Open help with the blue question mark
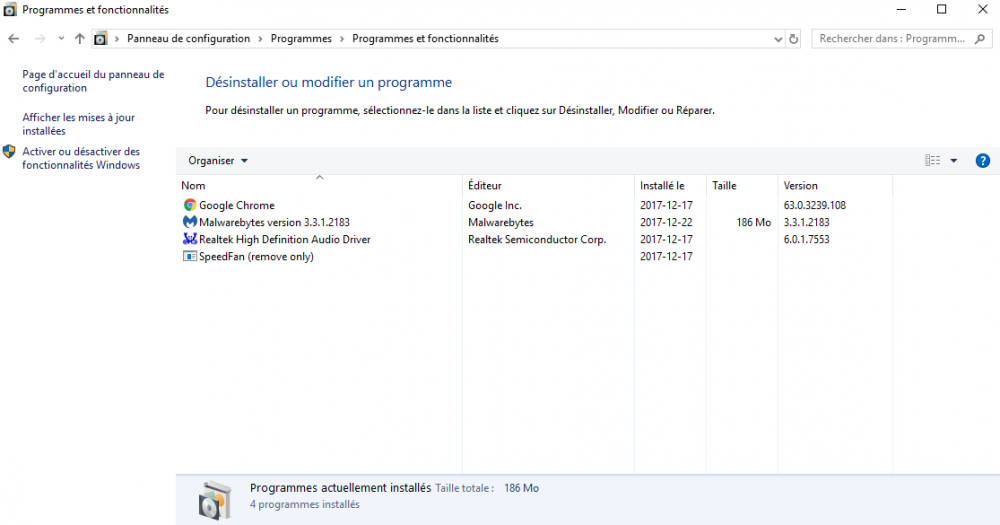The width and height of the screenshot is (1000, 525). (983, 161)
